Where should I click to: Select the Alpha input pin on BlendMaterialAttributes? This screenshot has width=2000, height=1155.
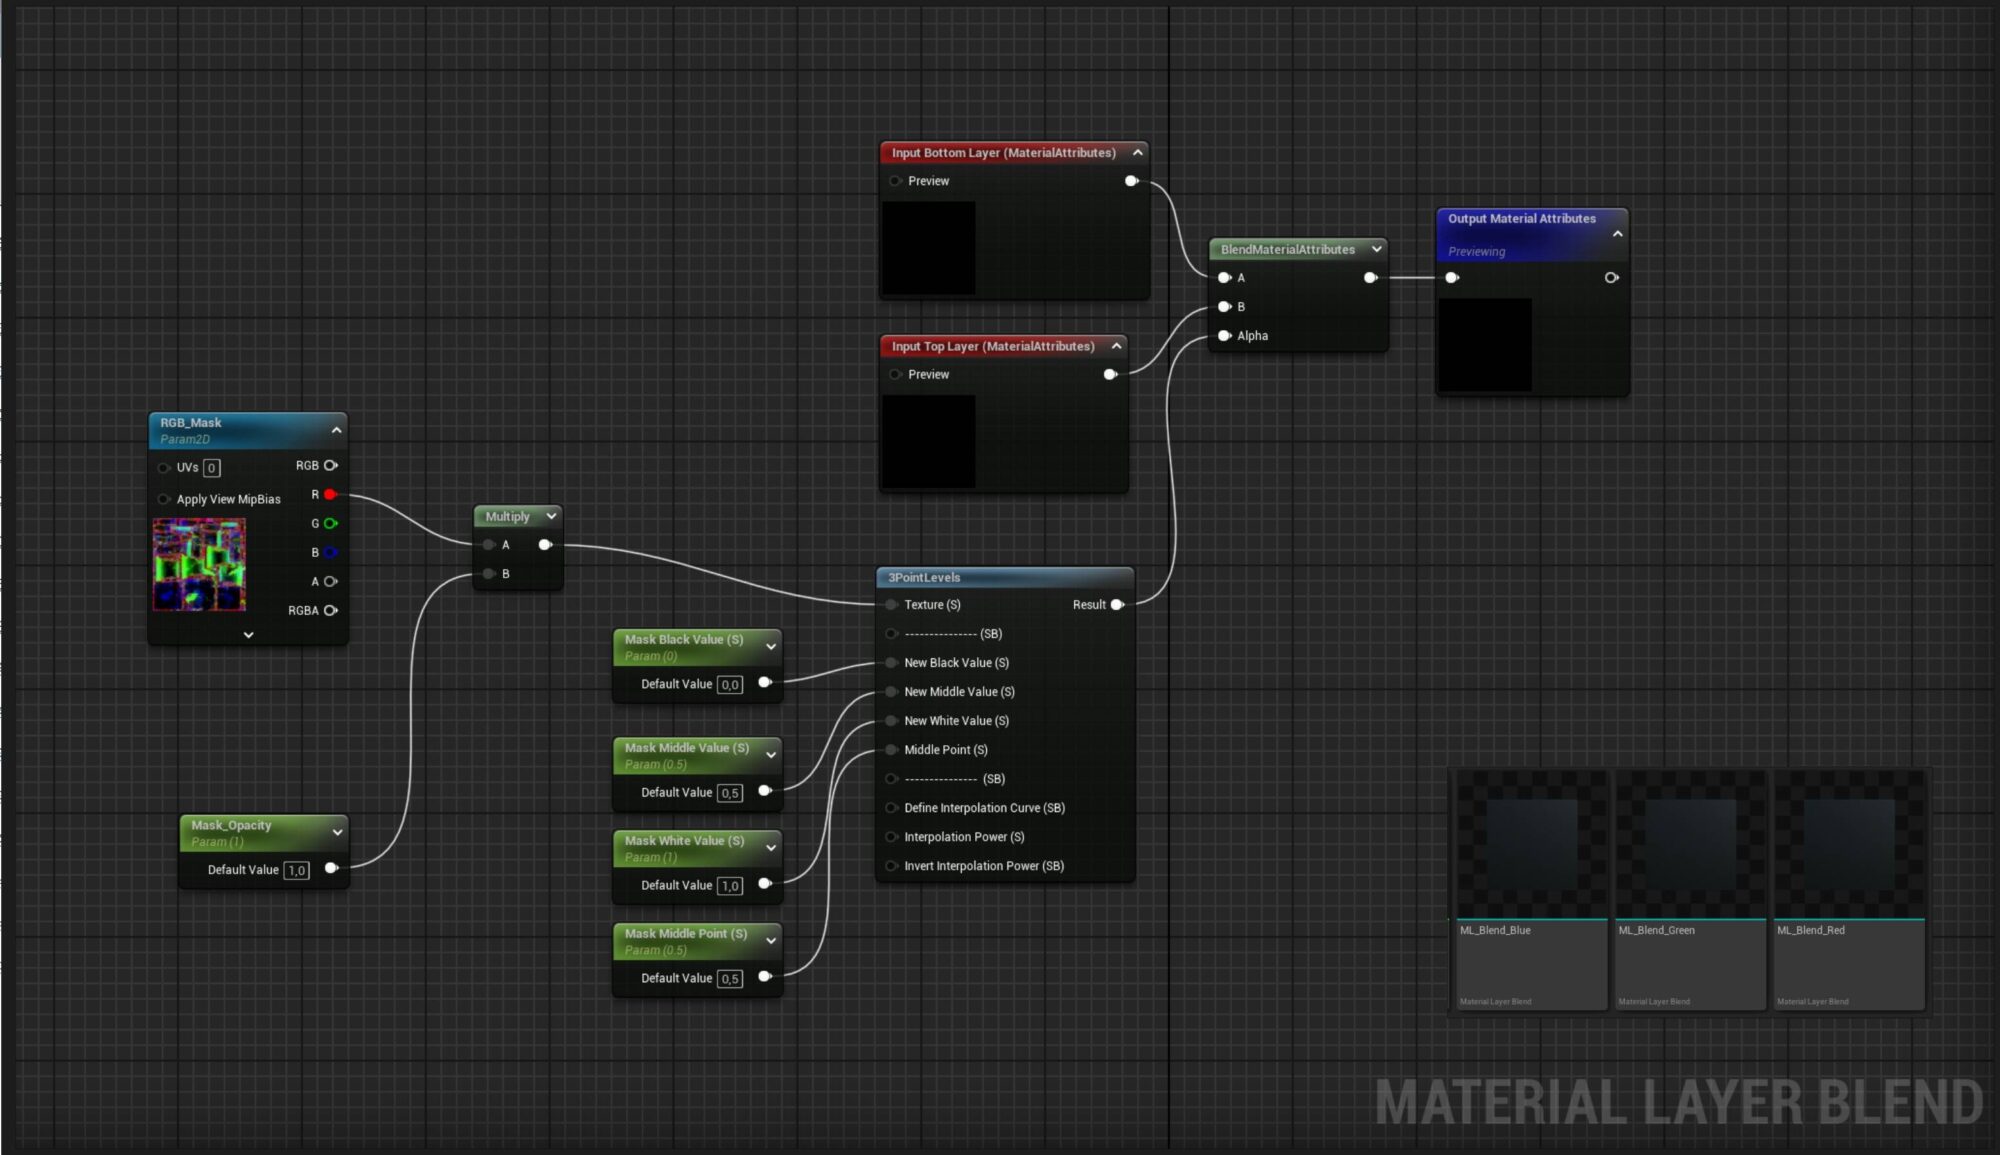pyautogui.click(x=1225, y=335)
